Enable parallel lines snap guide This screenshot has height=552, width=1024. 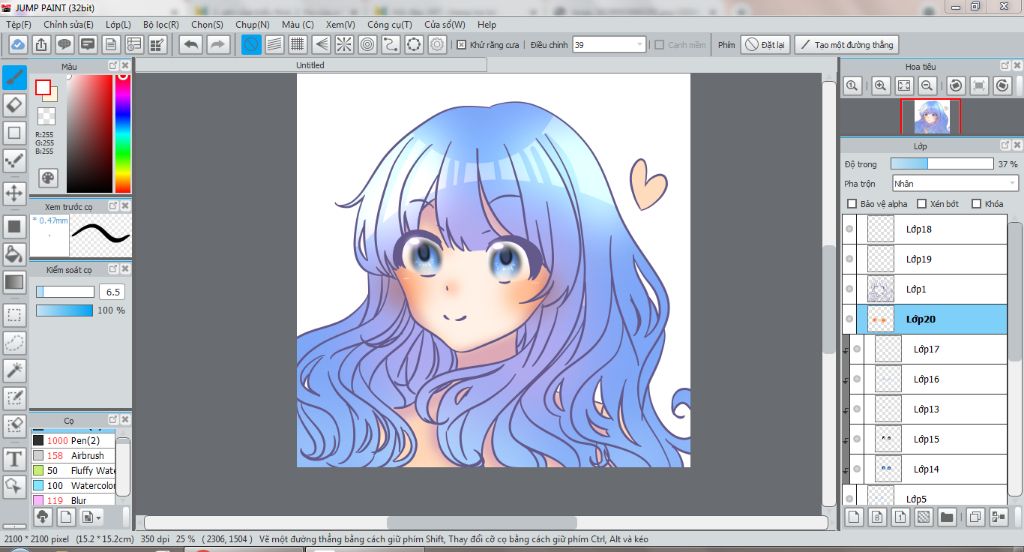point(274,44)
